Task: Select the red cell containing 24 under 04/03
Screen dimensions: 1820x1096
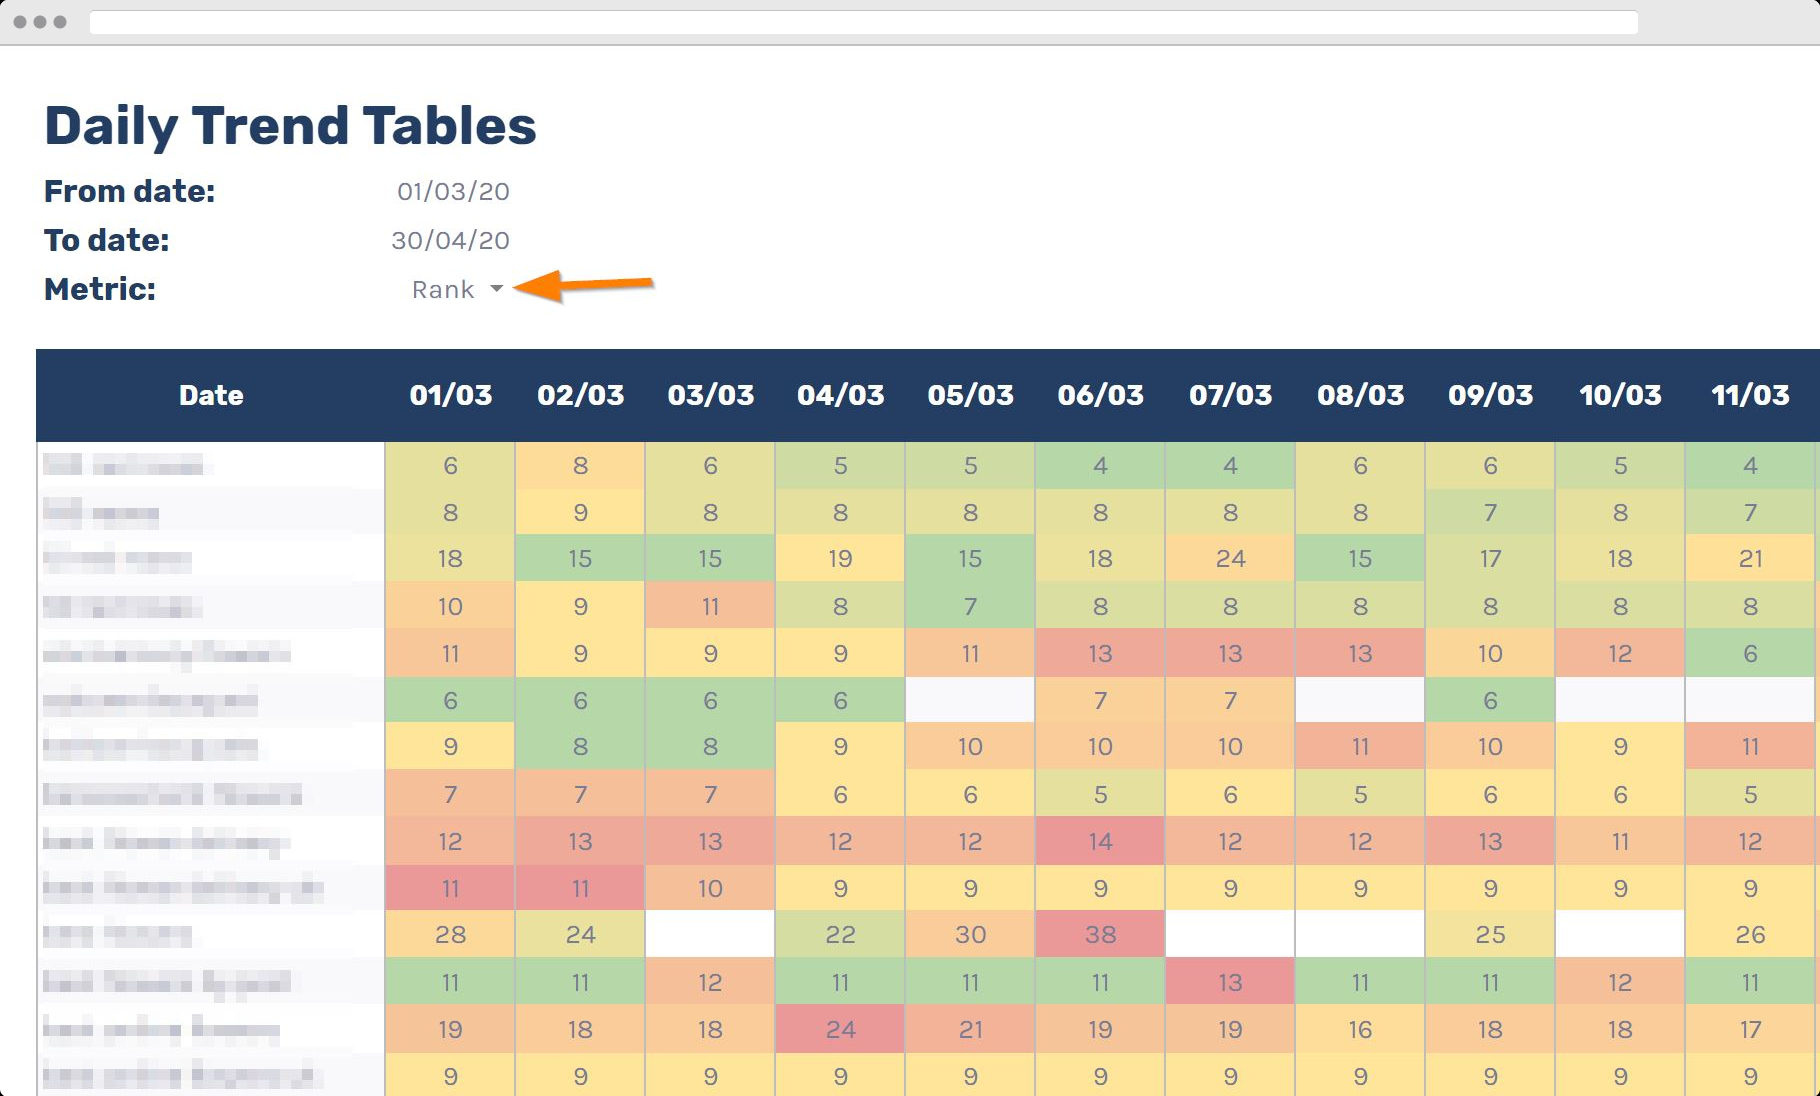Action: point(840,1028)
